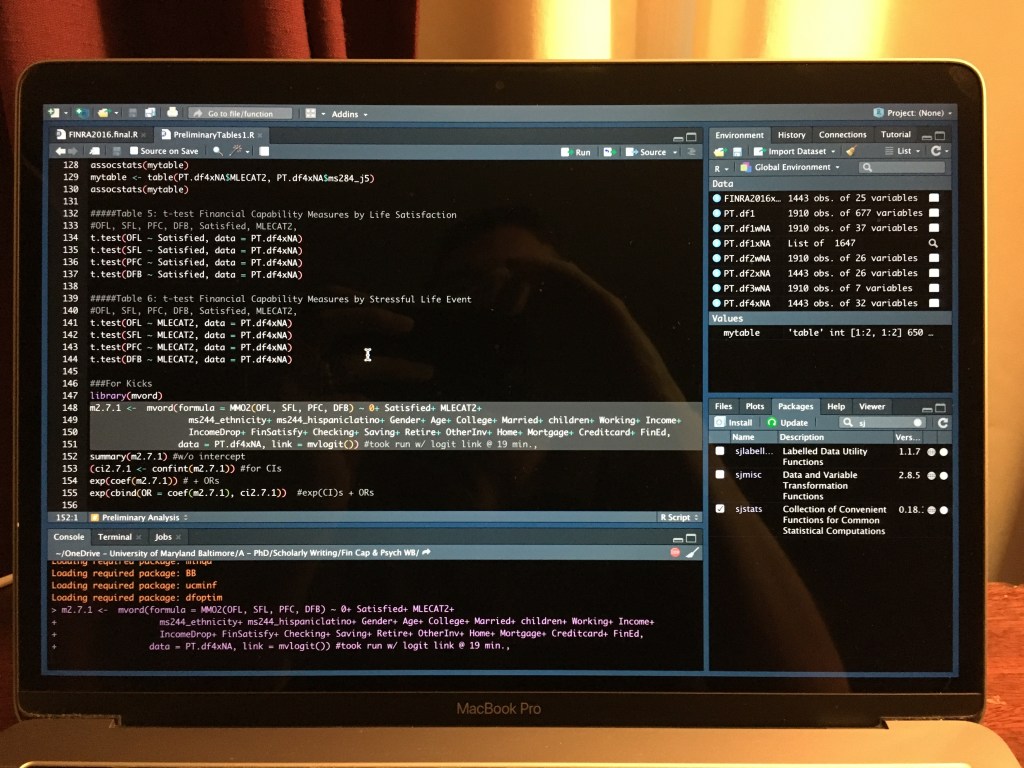Image resolution: width=1024 pixels, height=768 pixels.
Task: Click the print icon in the main toolbar
Action: pos(172,113)
